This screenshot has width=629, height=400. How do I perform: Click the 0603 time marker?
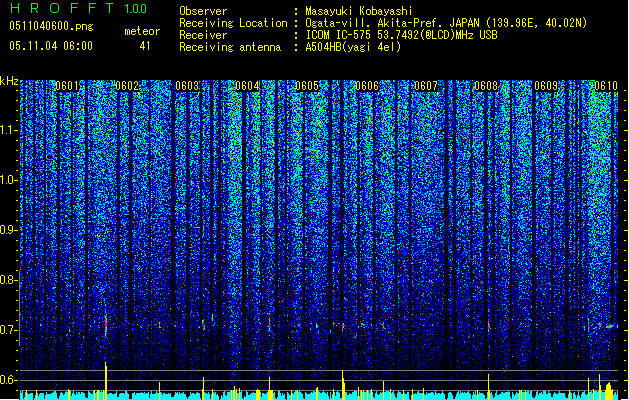[x=187, y=86]
